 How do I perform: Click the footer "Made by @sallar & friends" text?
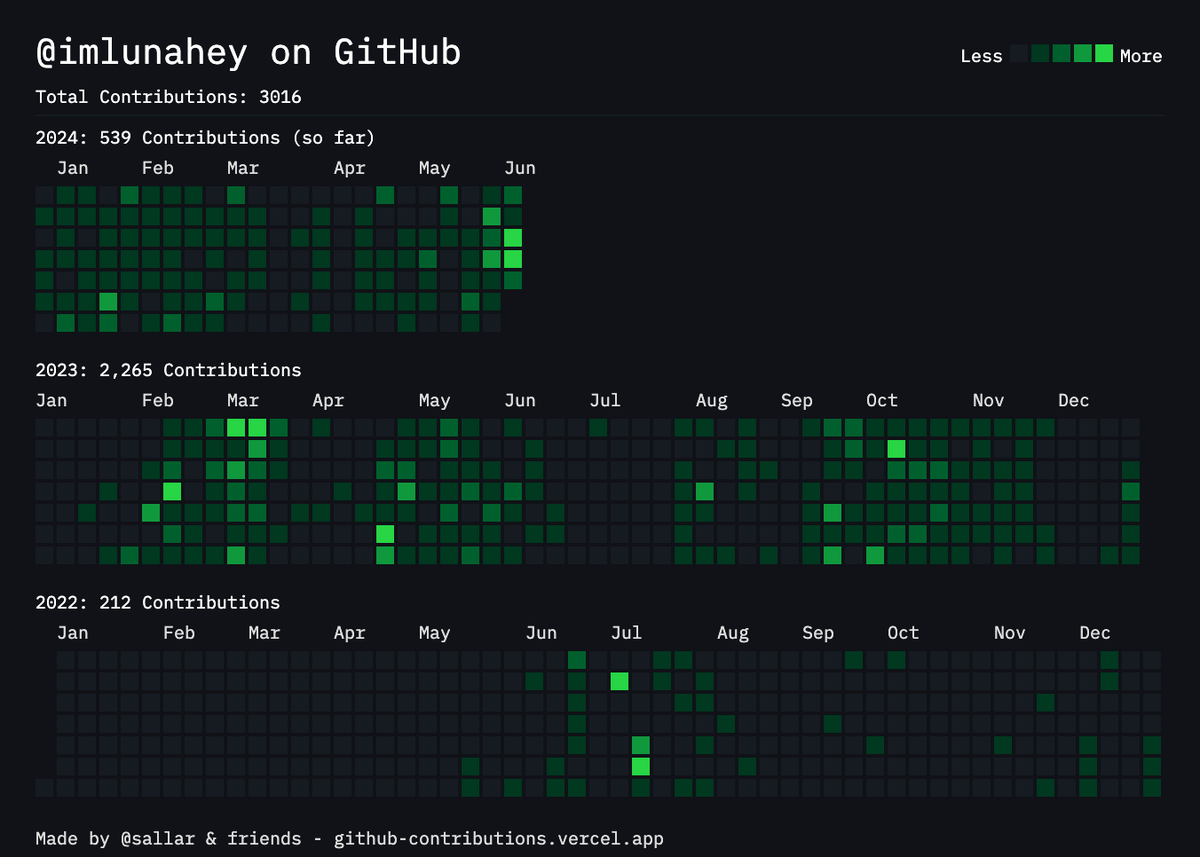coord(168,838)
